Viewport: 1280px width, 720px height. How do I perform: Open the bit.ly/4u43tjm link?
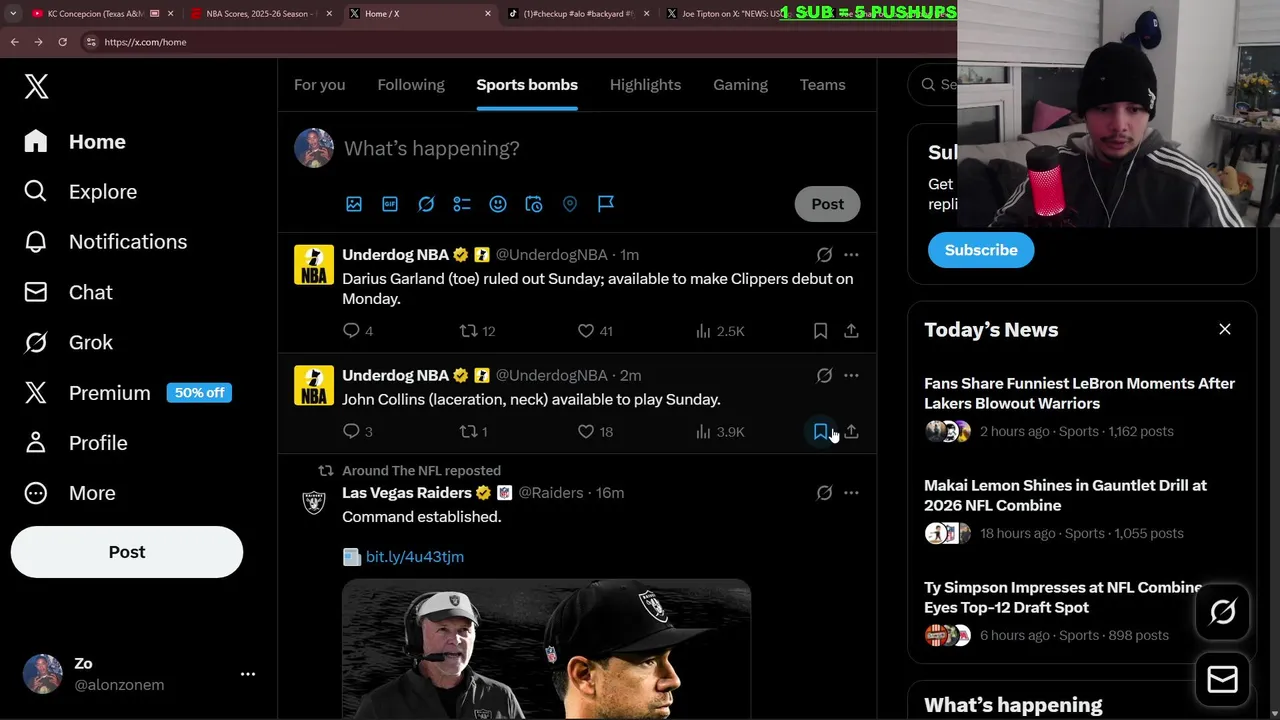(415, 557)
